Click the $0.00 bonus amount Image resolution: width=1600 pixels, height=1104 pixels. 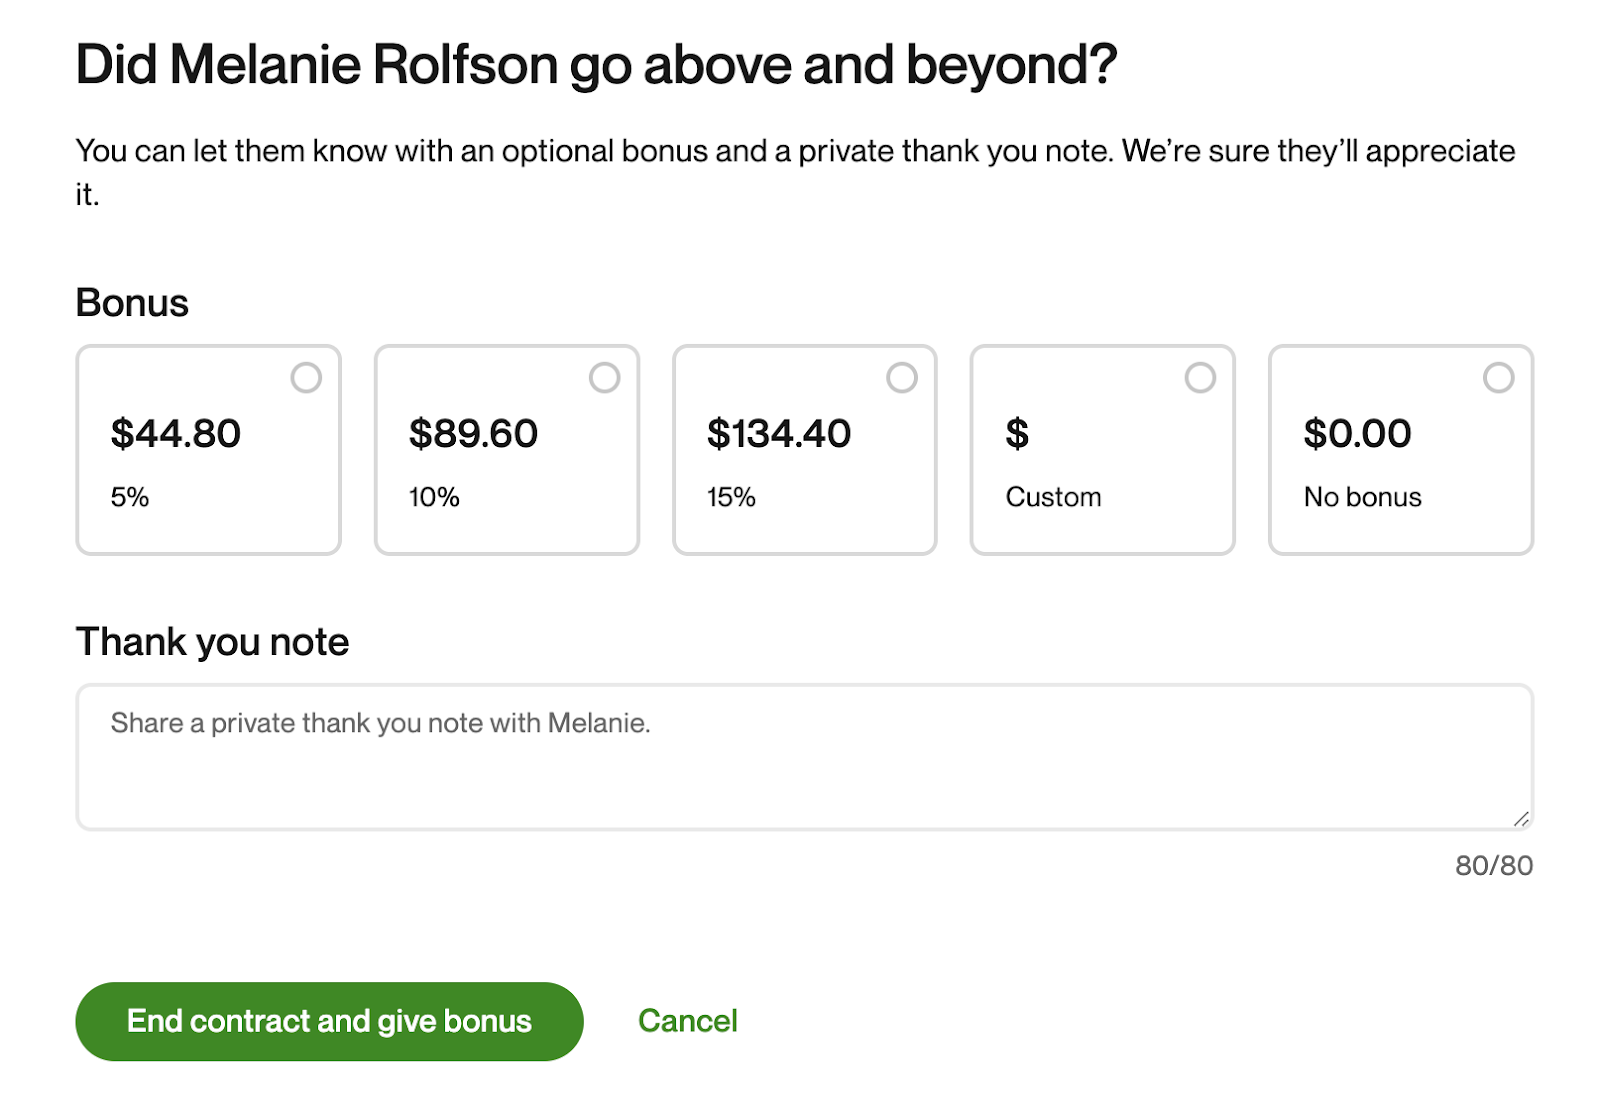coord(1357,434)
